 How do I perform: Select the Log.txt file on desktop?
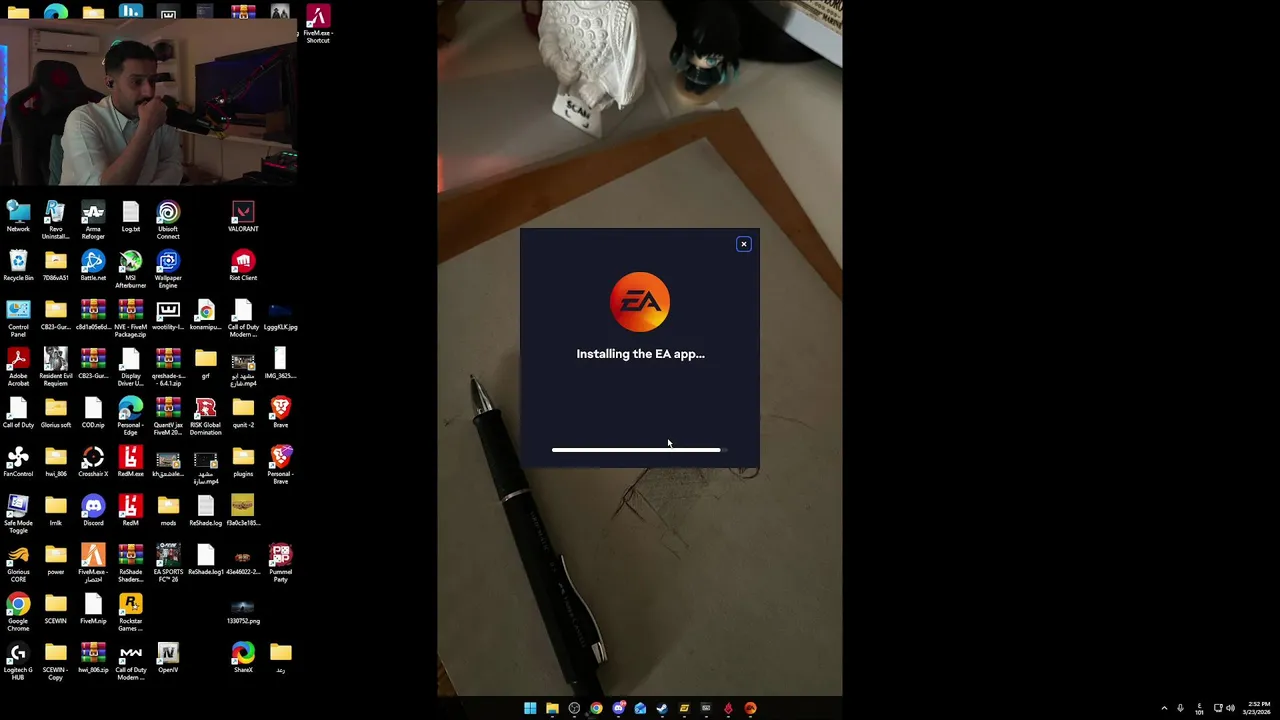pyautogui.click(x=130, y=217)
